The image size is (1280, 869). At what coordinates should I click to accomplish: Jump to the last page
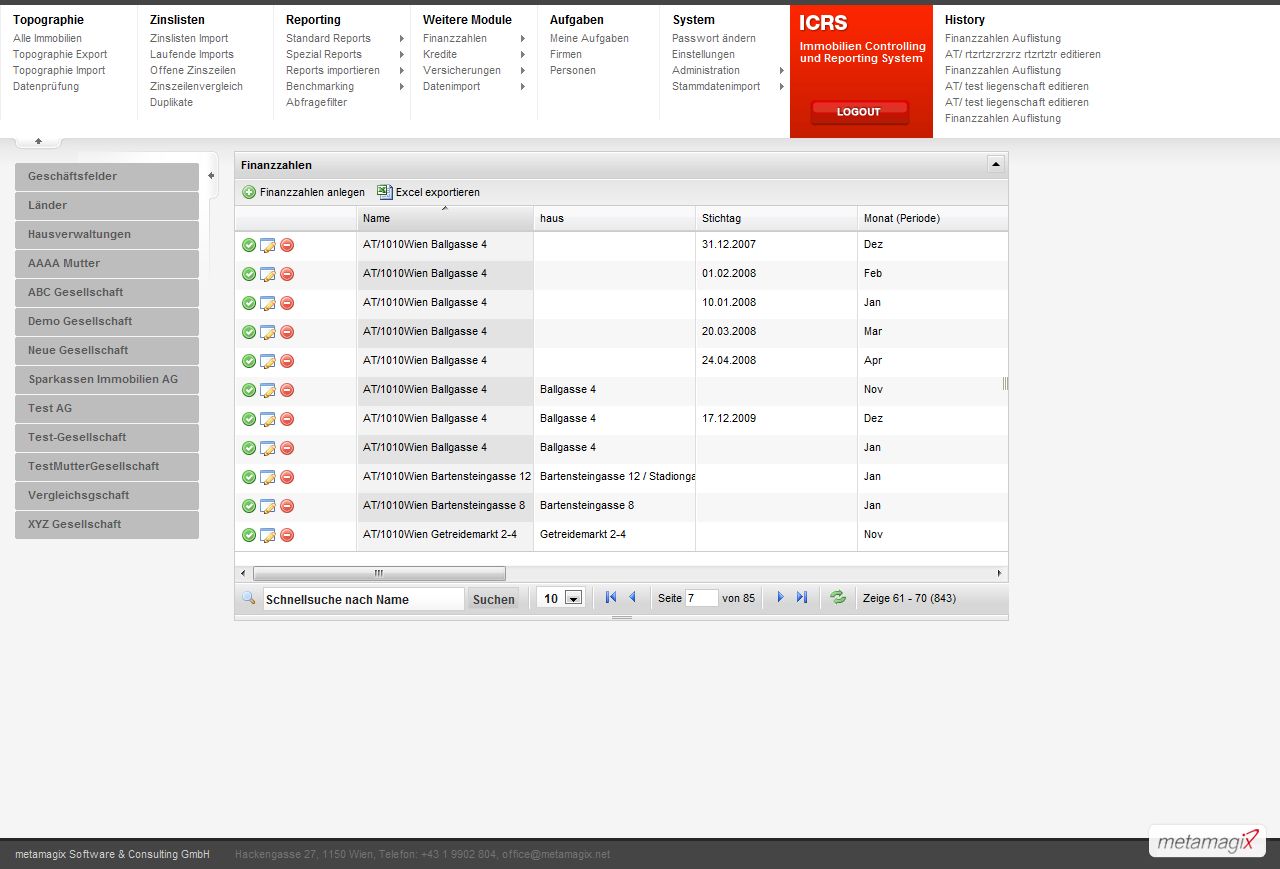pyautogui.click(x=801, y=597)
